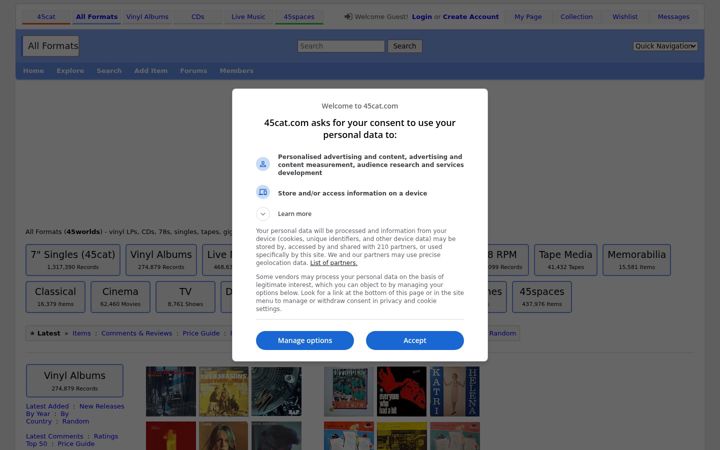Screen dimensions: 720x450
Task: Open the Quick Navigation dropdown
Action: coord(665,46)
